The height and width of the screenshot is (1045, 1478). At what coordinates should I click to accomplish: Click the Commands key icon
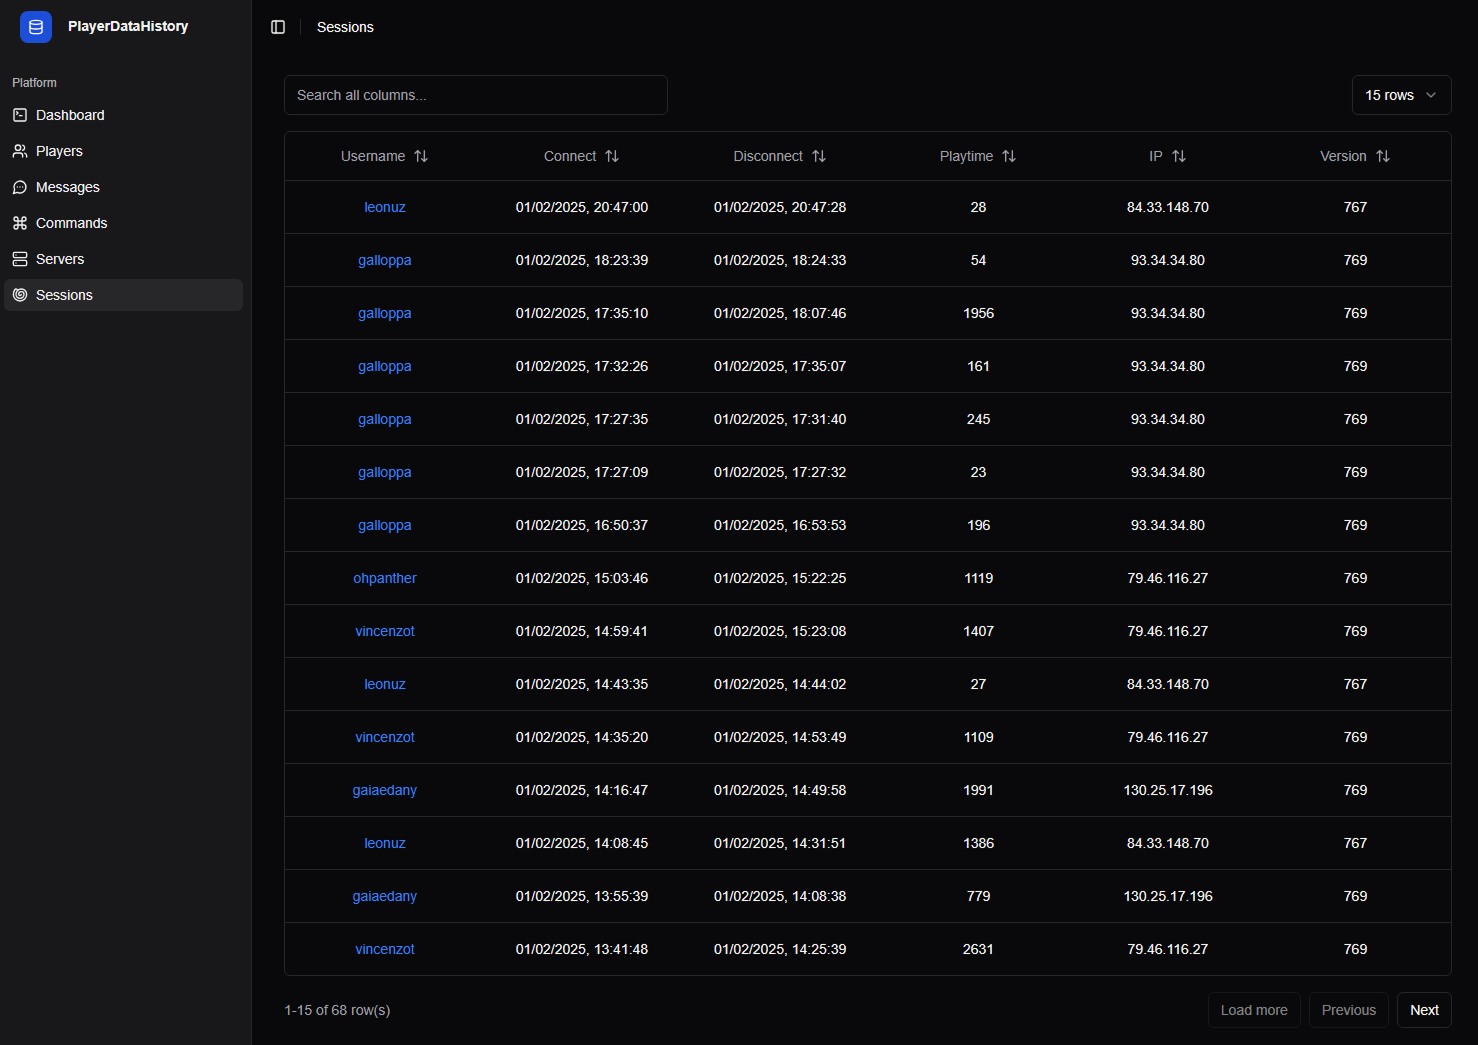pyautogui.click(x=20, y=223)
